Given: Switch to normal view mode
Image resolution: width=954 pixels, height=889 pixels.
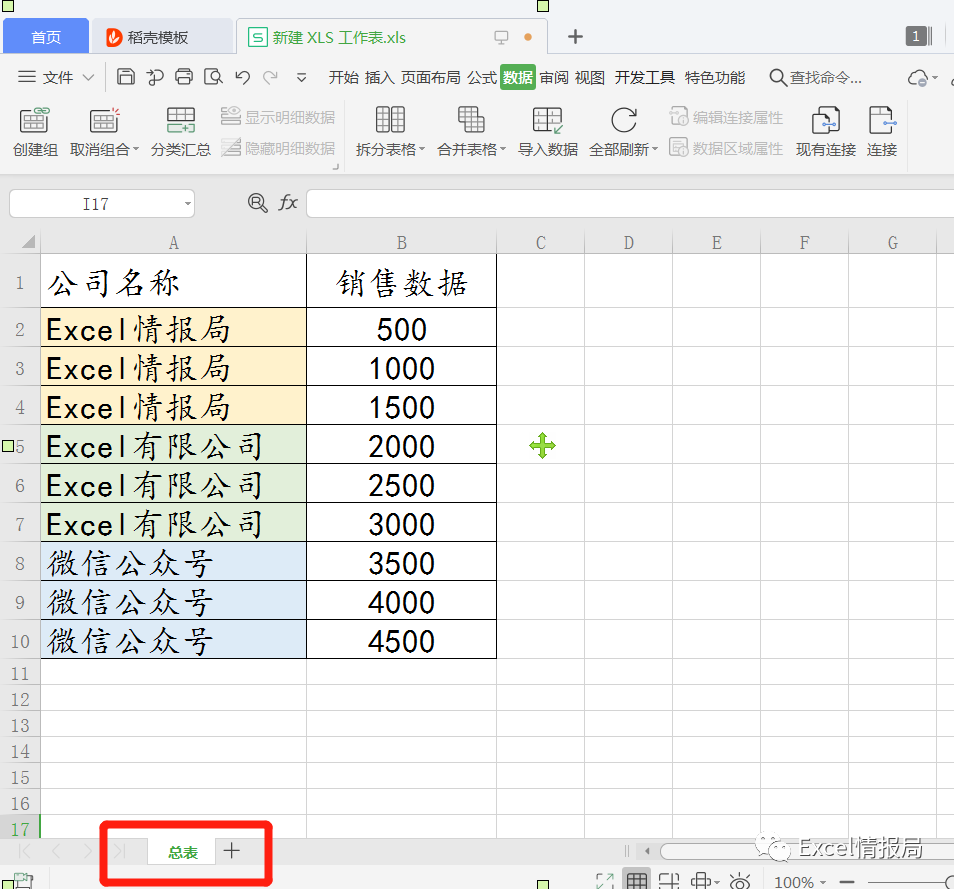Looking at the screenshot, I should [637, 880].
